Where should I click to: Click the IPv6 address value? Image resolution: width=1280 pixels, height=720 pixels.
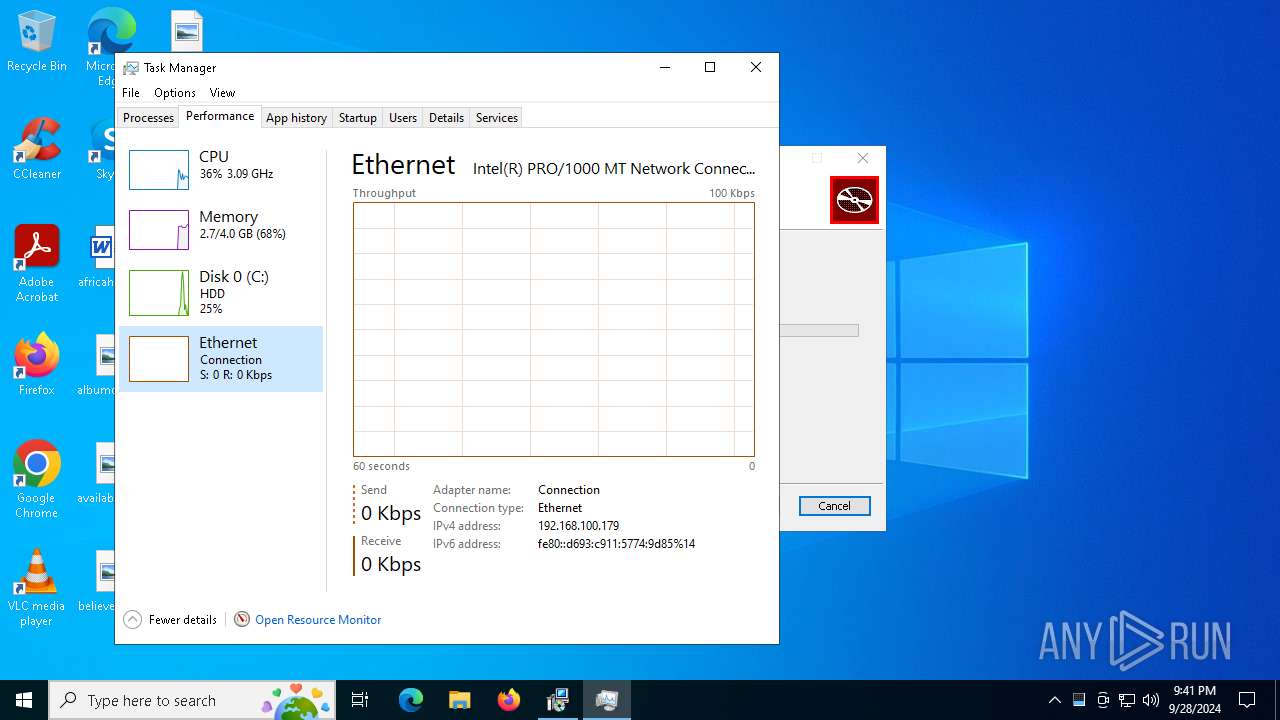(616, 544)
